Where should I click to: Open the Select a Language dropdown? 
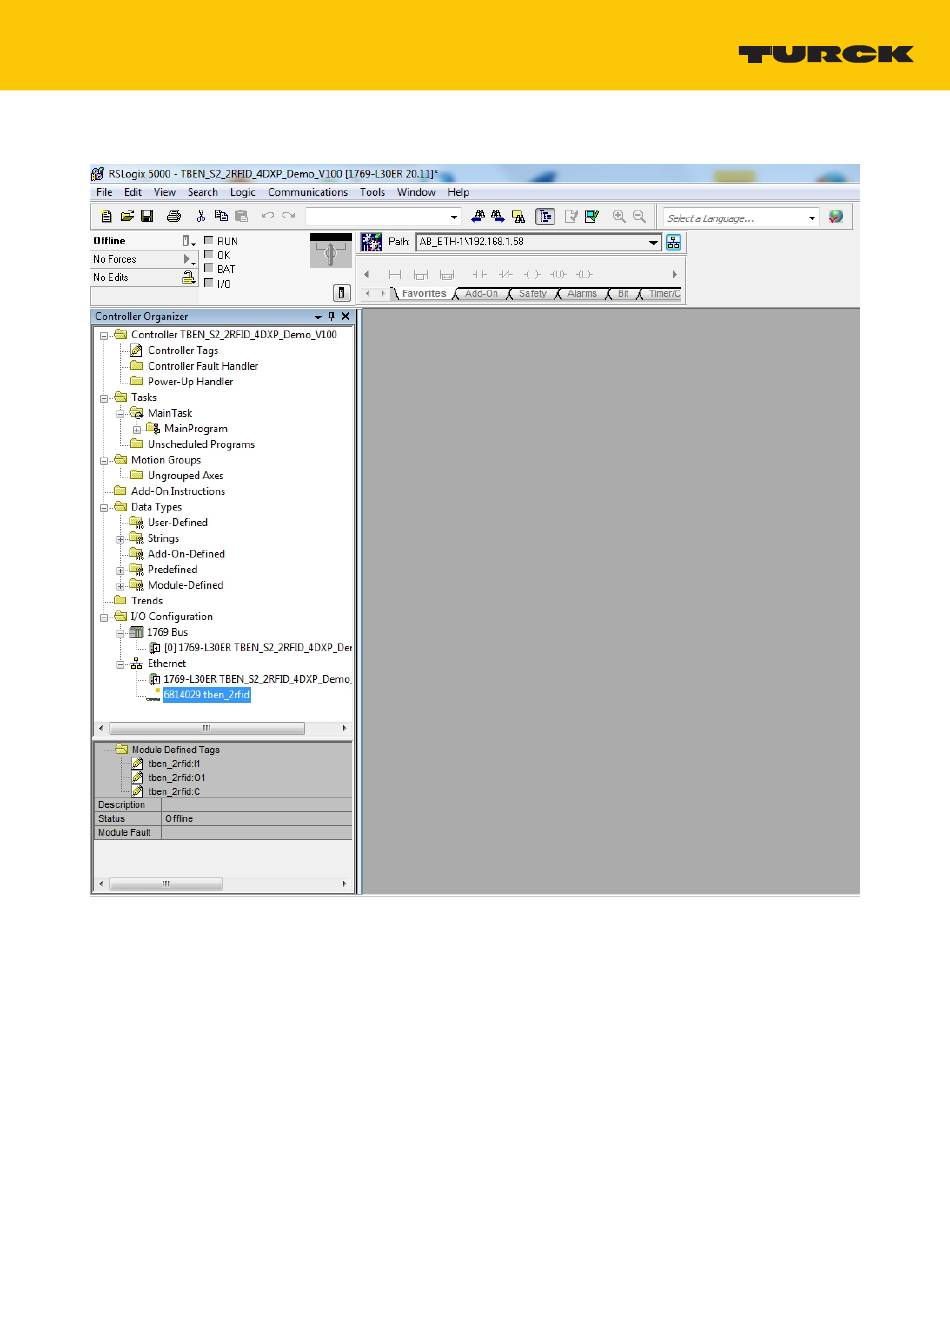[812, 218]
